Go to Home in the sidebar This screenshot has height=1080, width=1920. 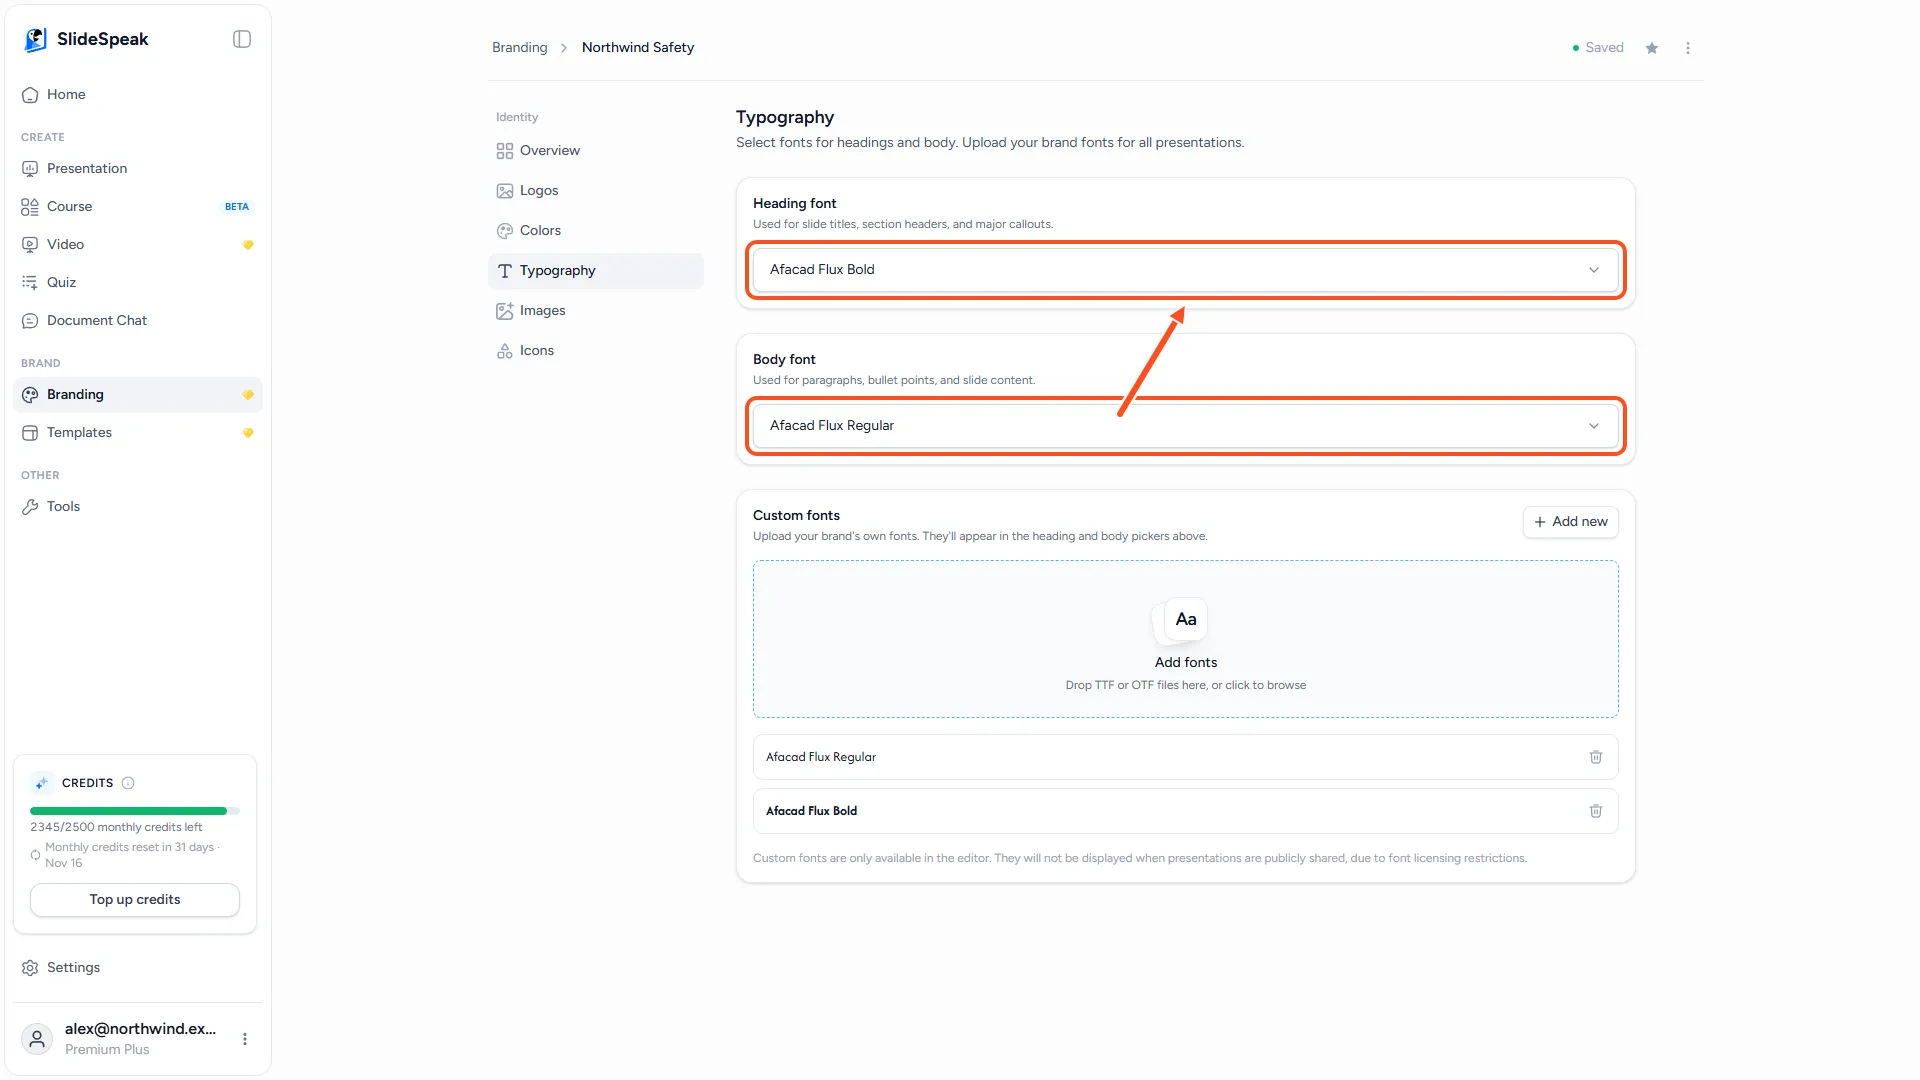click(x=138, y=94)
